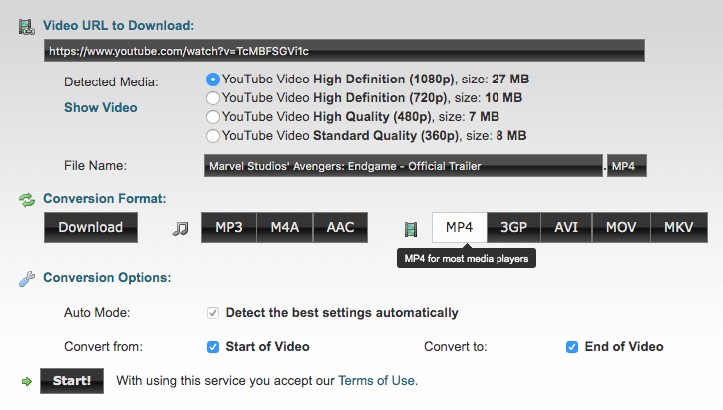Click the video URL input field
Image resolution: width=723 pixels, height=410 pixels.
(x=344, y=51)
